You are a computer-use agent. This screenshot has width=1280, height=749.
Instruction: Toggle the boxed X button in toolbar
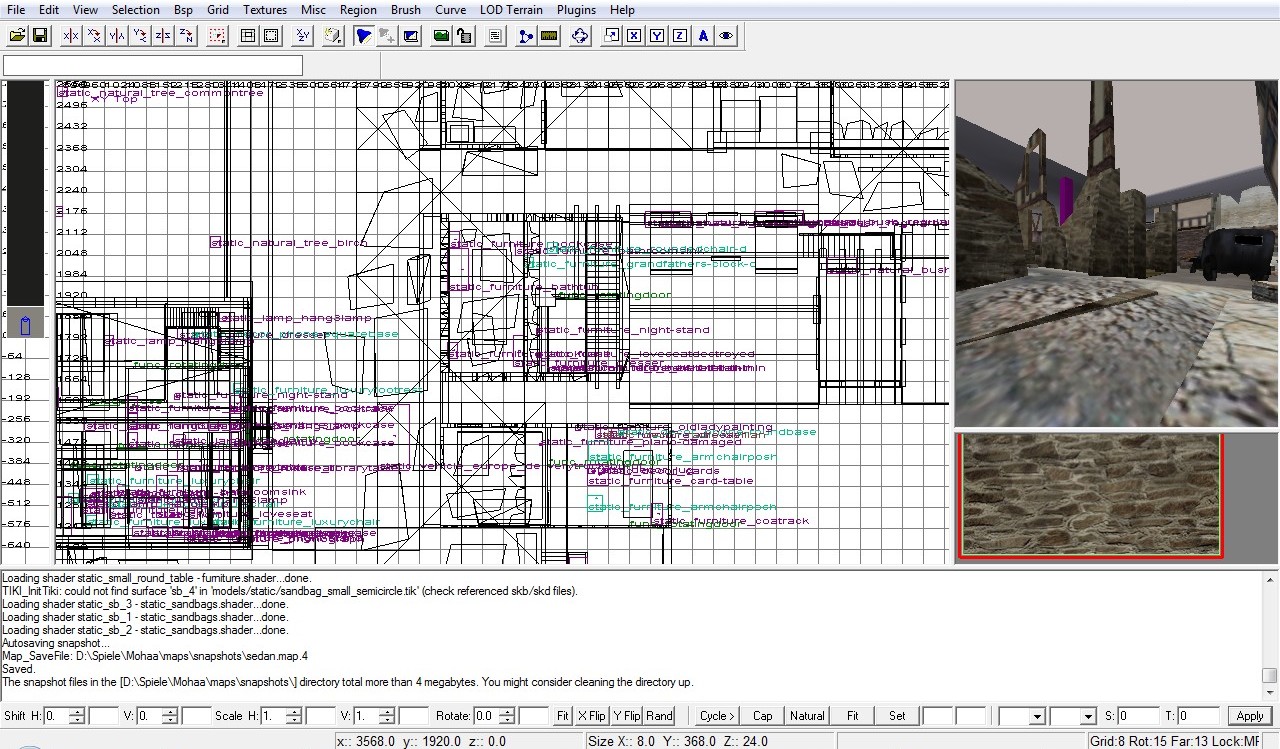634,36
